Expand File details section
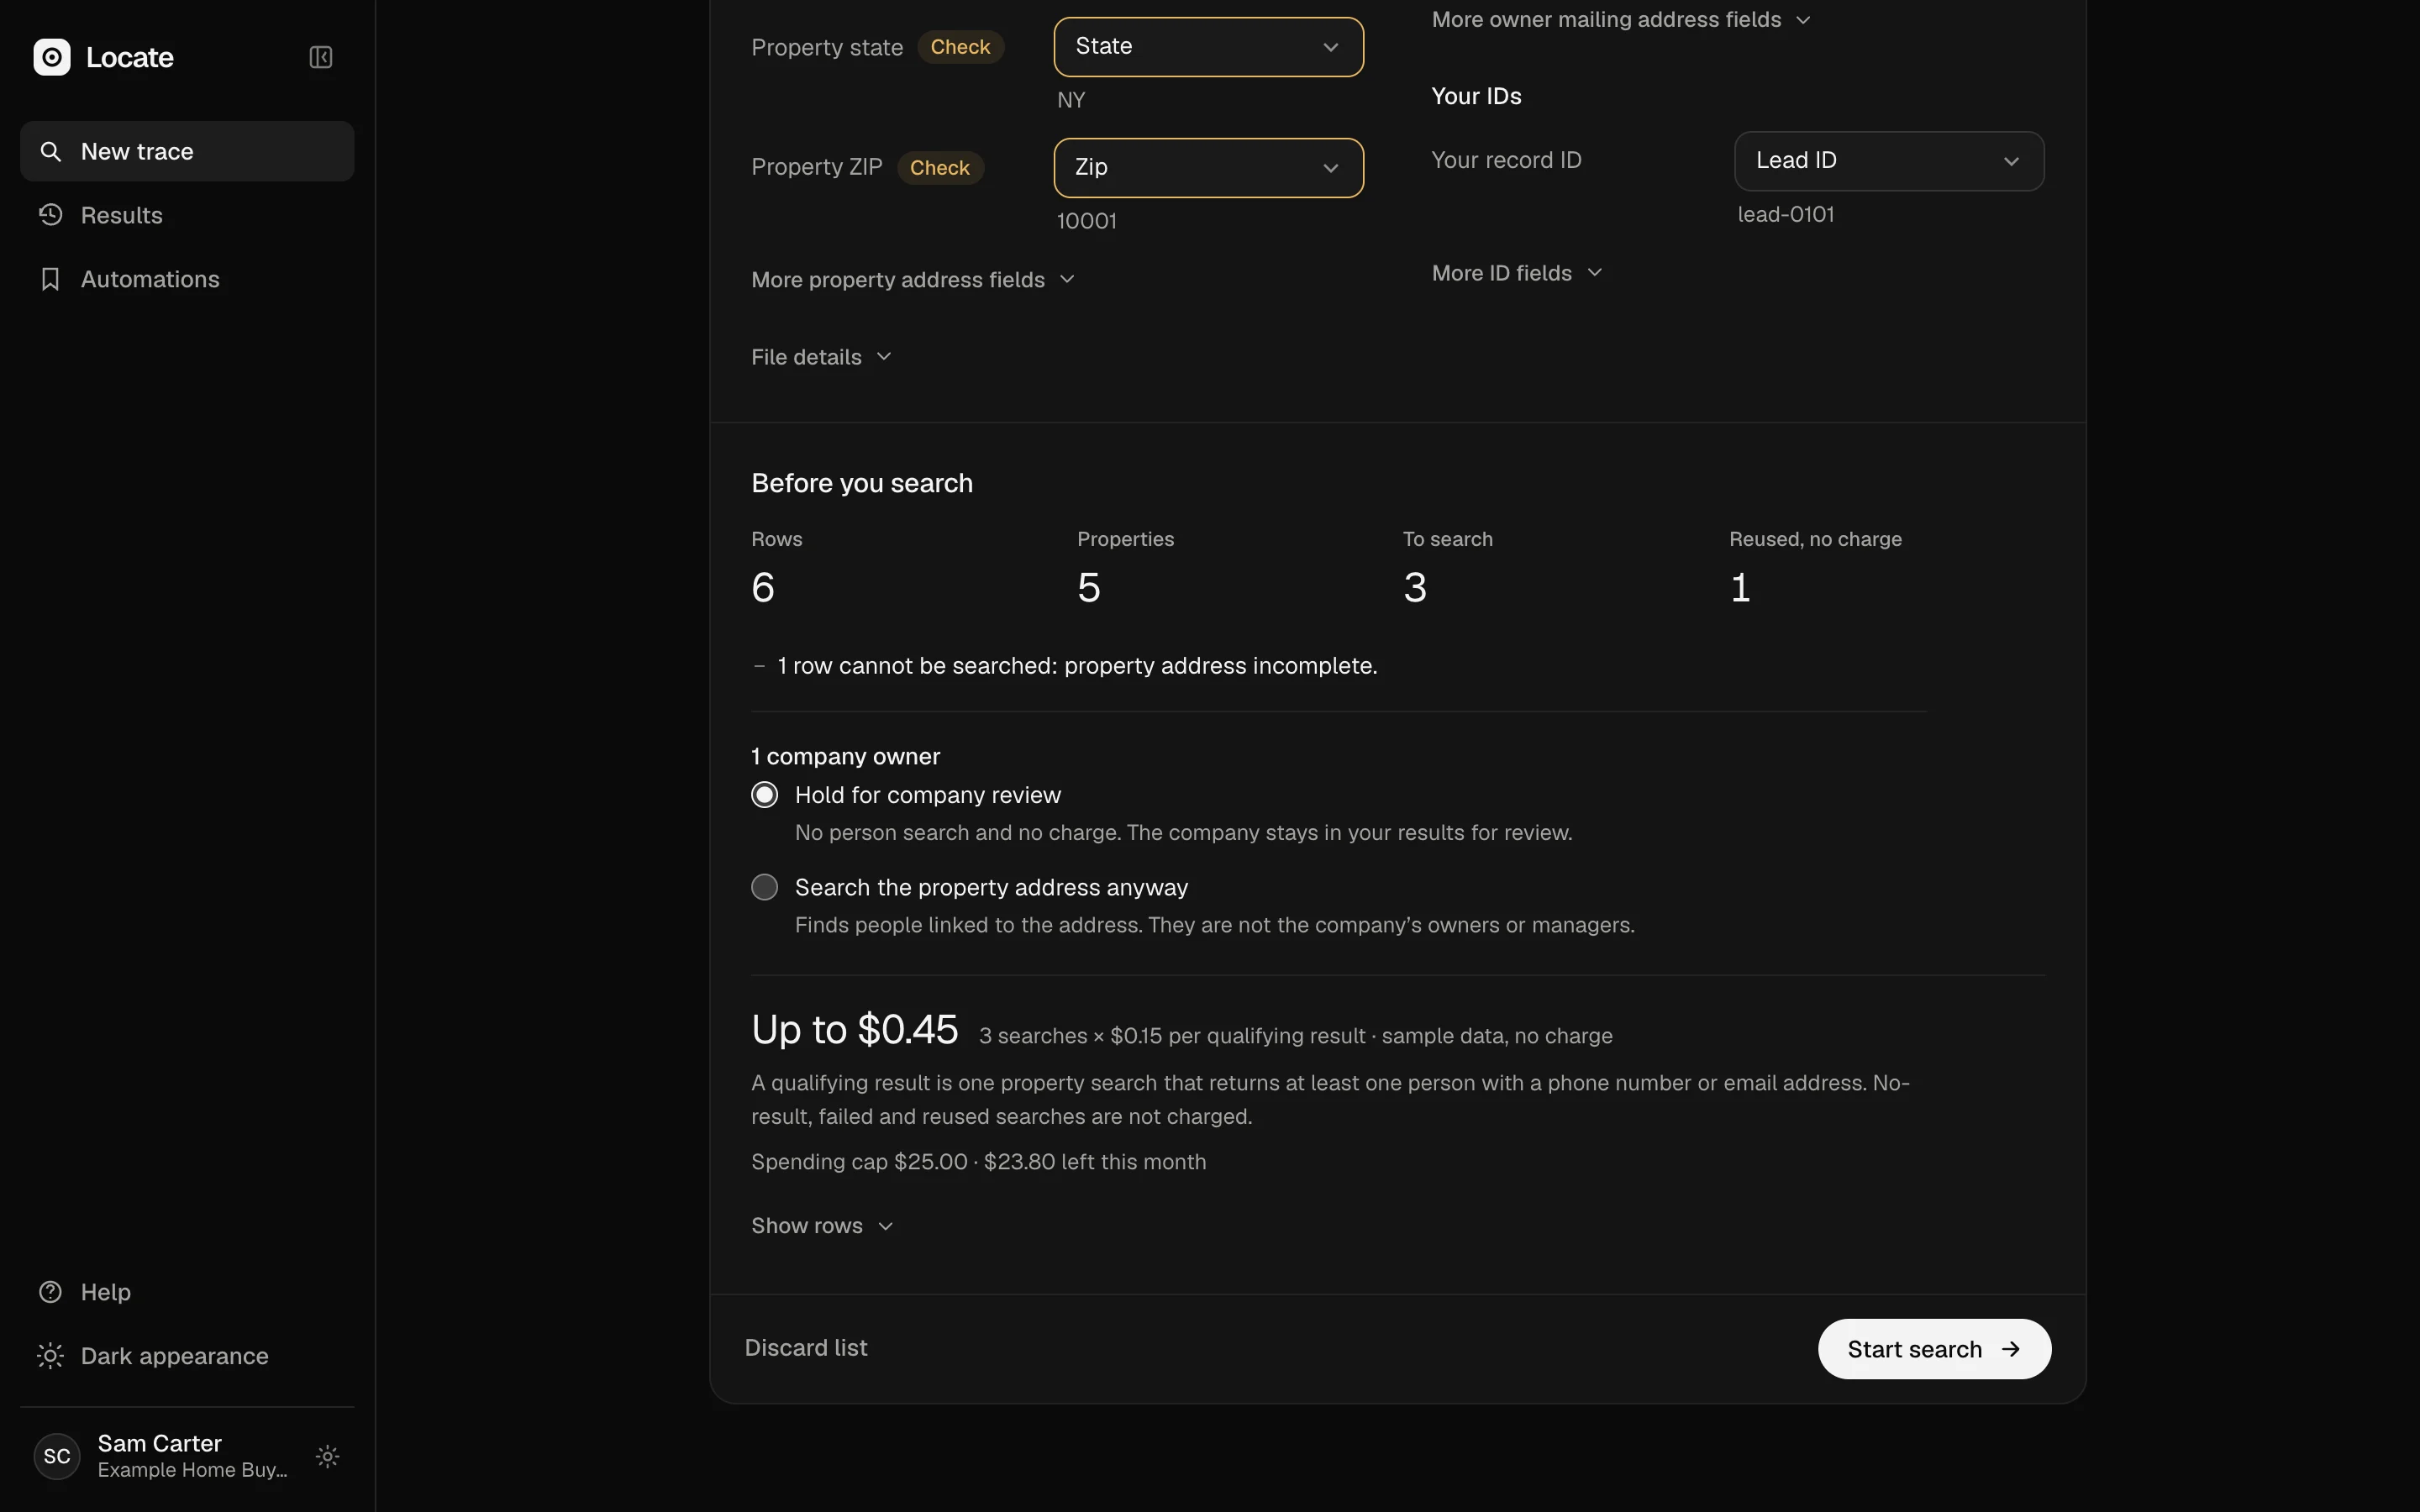 821,357
